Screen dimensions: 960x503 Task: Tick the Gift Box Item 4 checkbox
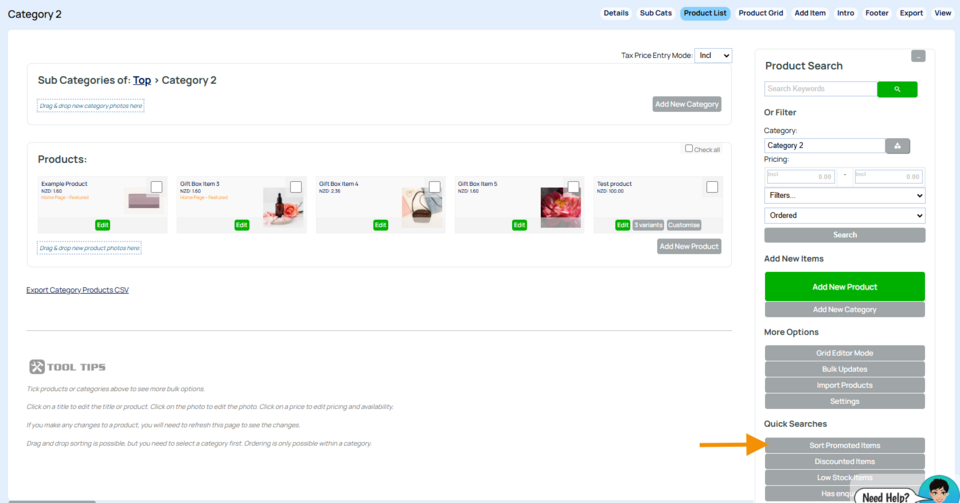coord(434,187)
